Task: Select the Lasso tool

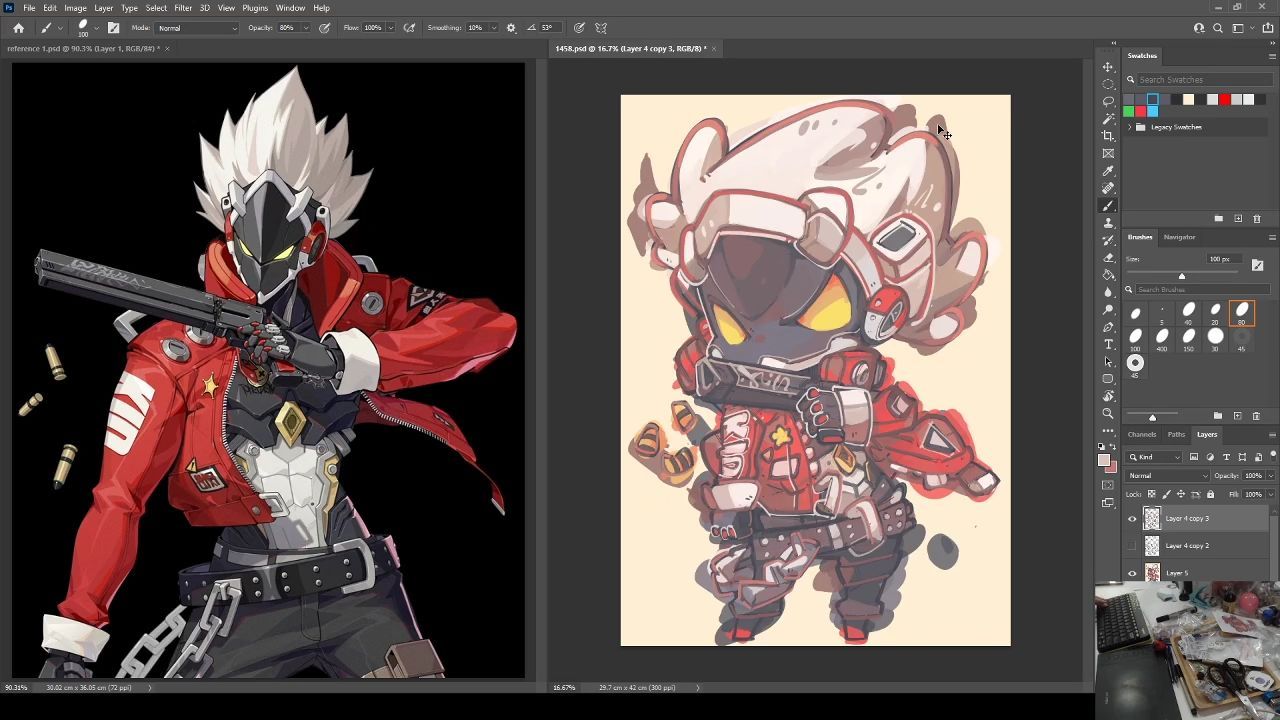Action: (x=1108, y=101)
